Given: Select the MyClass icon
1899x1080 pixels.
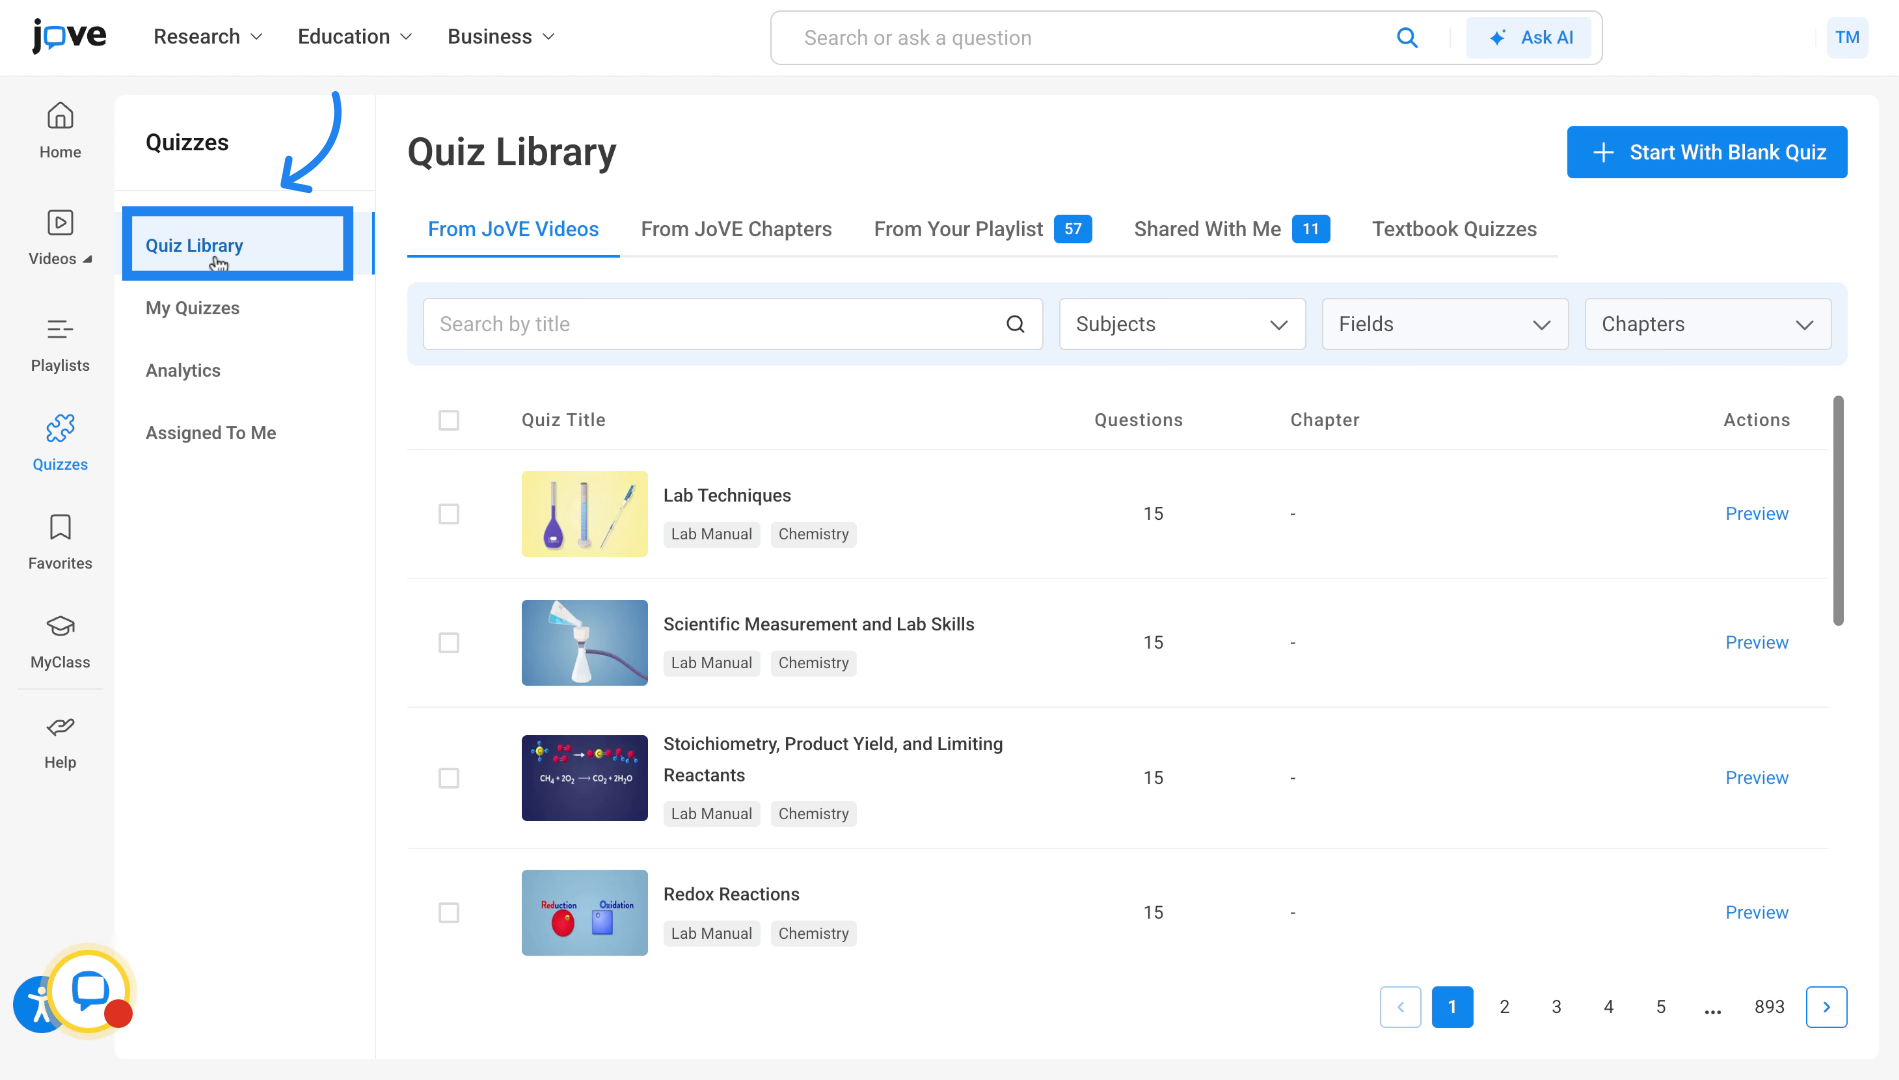Looking at the screenshot, I should [x=59, y=638].
